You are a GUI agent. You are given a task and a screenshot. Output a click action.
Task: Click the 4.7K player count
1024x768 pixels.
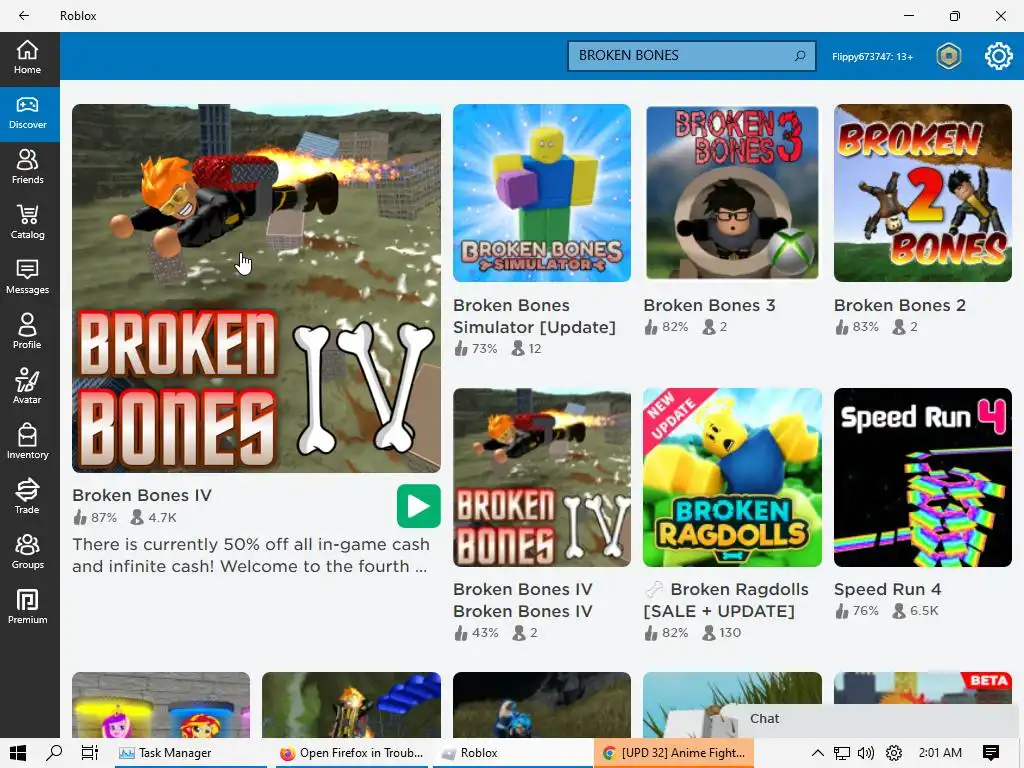click(154, 518)
